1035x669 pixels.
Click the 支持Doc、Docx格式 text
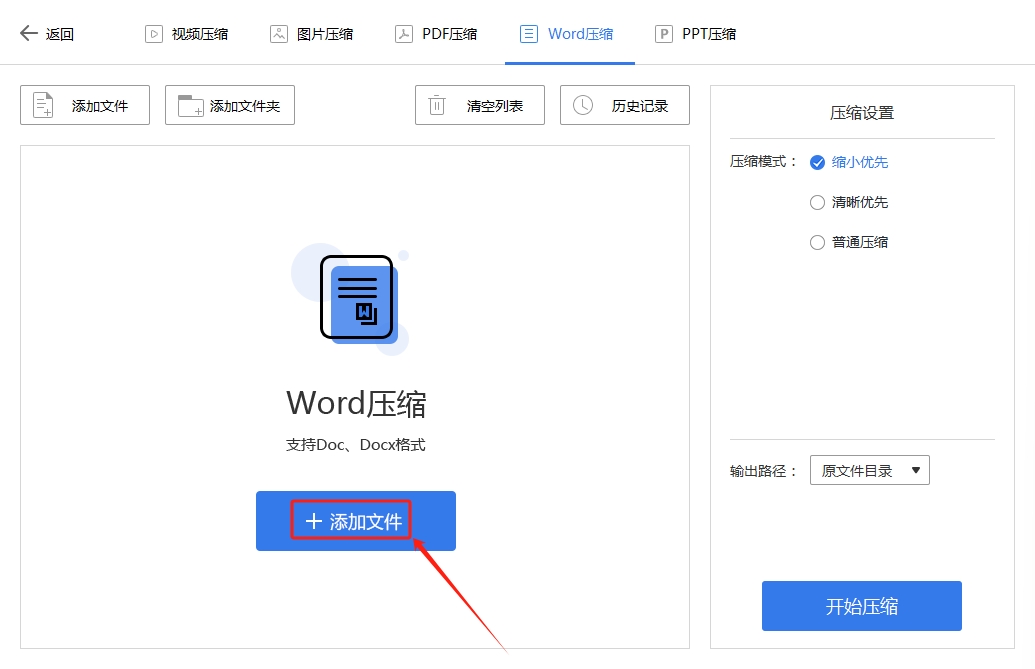click(x=356, y=445)
